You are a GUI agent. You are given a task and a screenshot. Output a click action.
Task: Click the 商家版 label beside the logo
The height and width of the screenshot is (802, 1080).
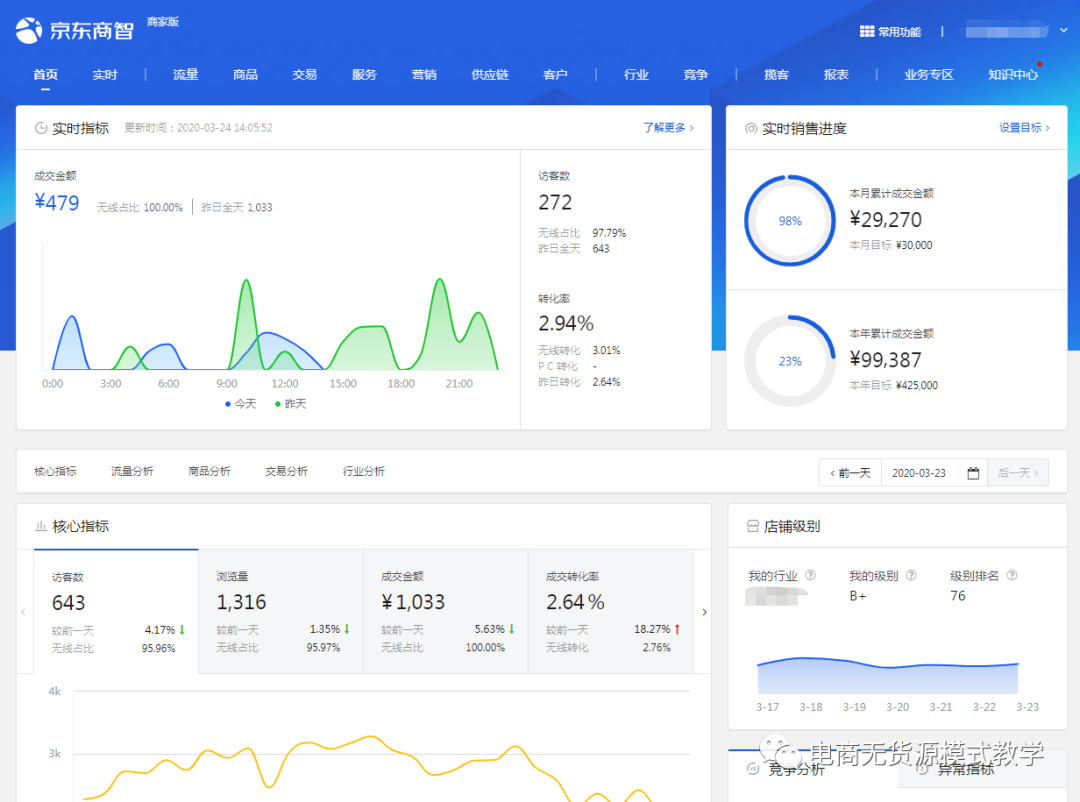pyautogui.click(x=163, y=22)
